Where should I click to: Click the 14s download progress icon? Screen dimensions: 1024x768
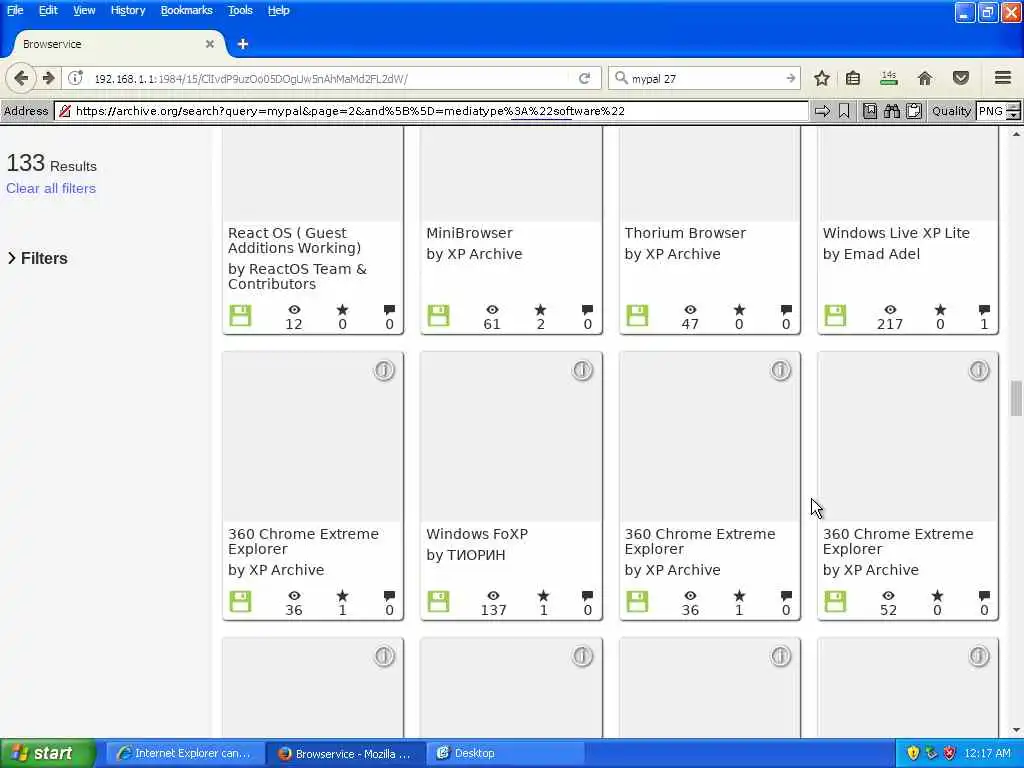[889, 78]
